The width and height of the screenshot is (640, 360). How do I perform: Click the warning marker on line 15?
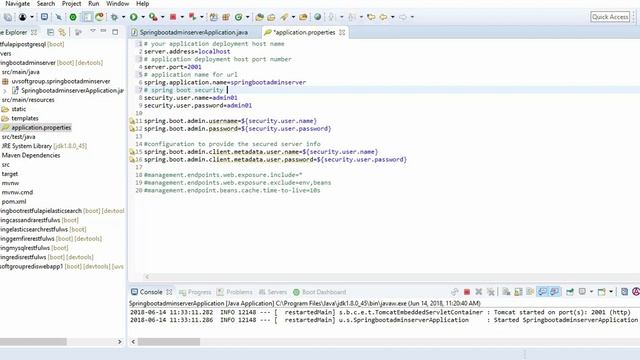coord(132,152)
